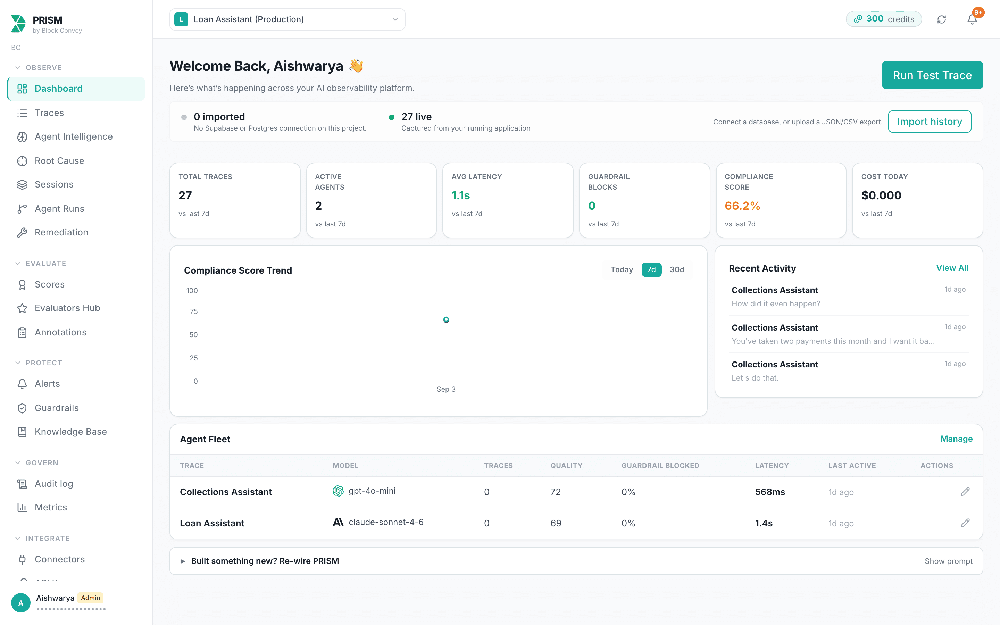Click the Sessions layers icon

point(22,184)
